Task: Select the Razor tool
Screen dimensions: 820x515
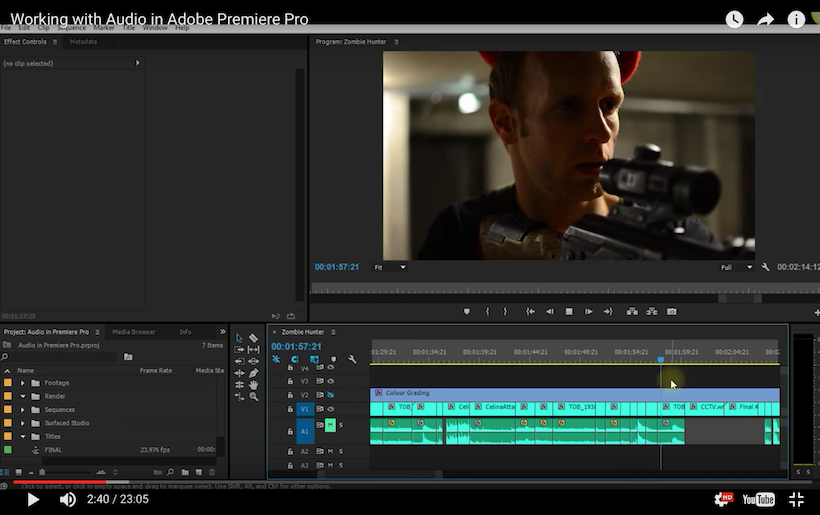Action: (254, 338)
